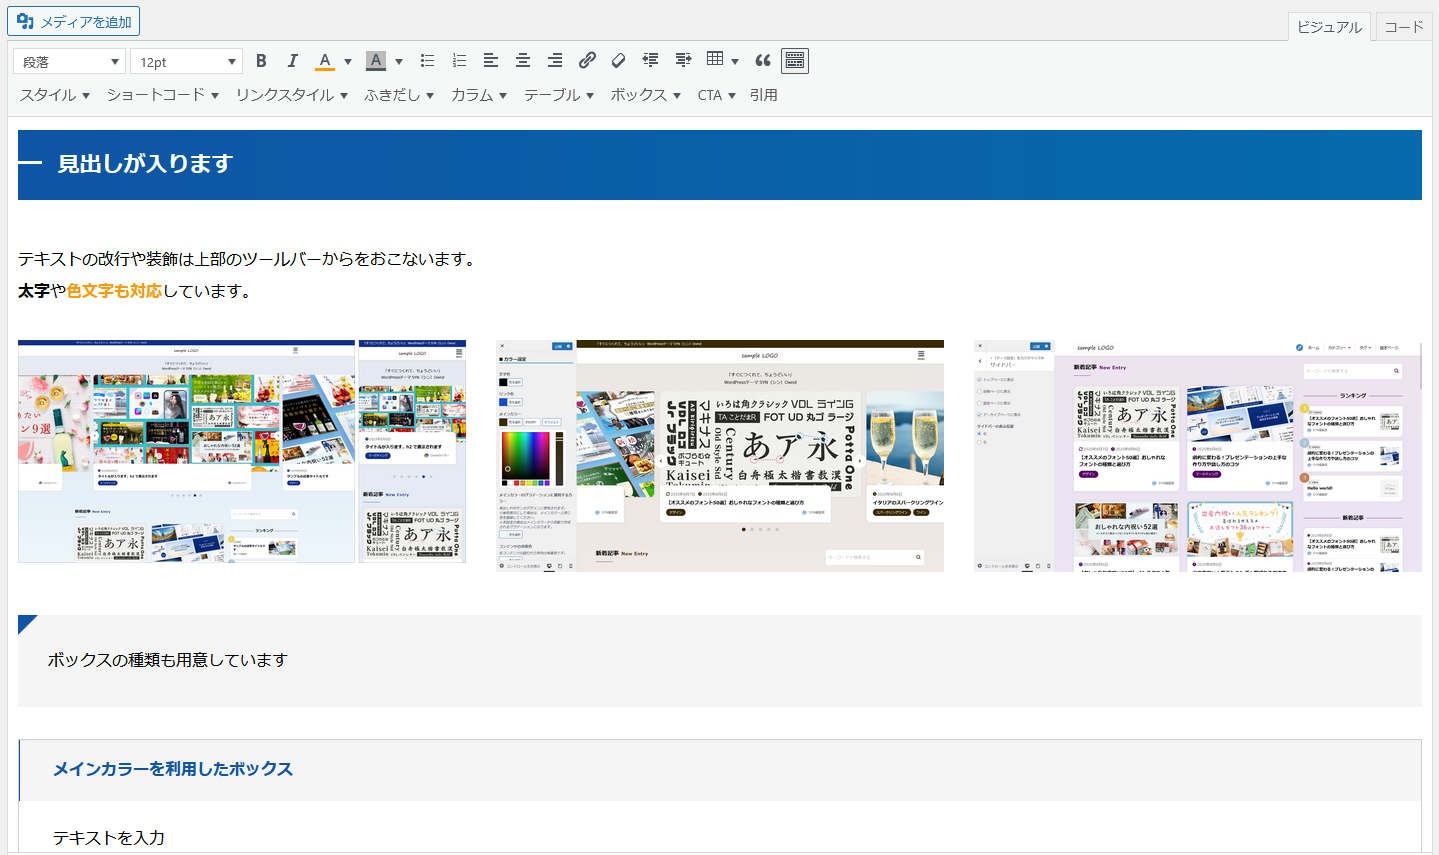The image size is (1439, 855).
Task: Open the ショートコード menu
Action: coord(162,95)
